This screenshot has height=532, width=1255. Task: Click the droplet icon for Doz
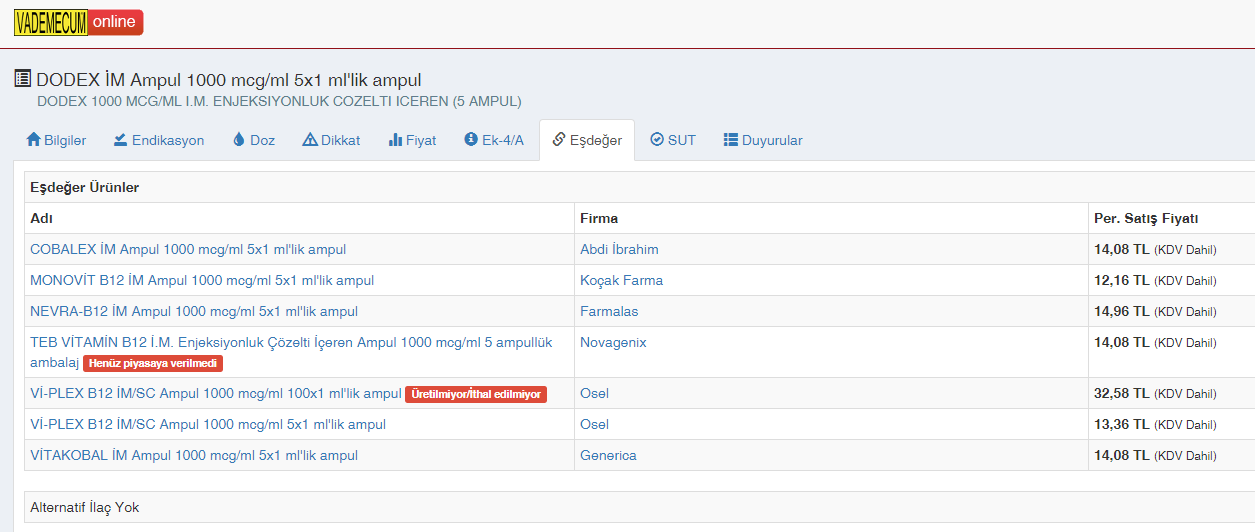coord(239,140)
